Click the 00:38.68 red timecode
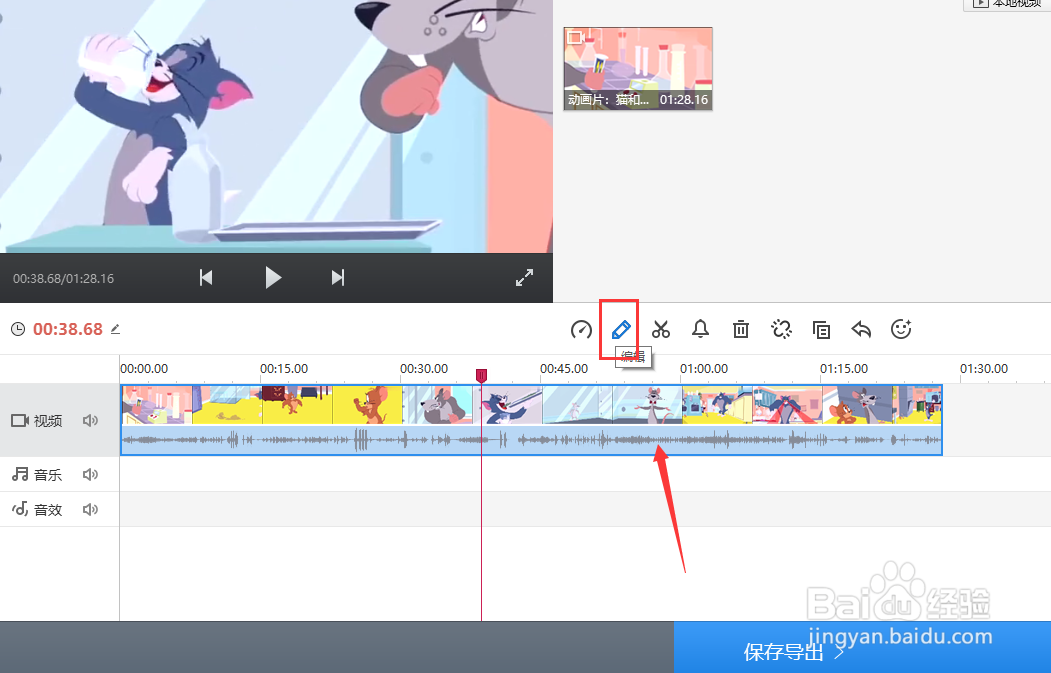Viewport: 1051px width, 673px height. 68,329
